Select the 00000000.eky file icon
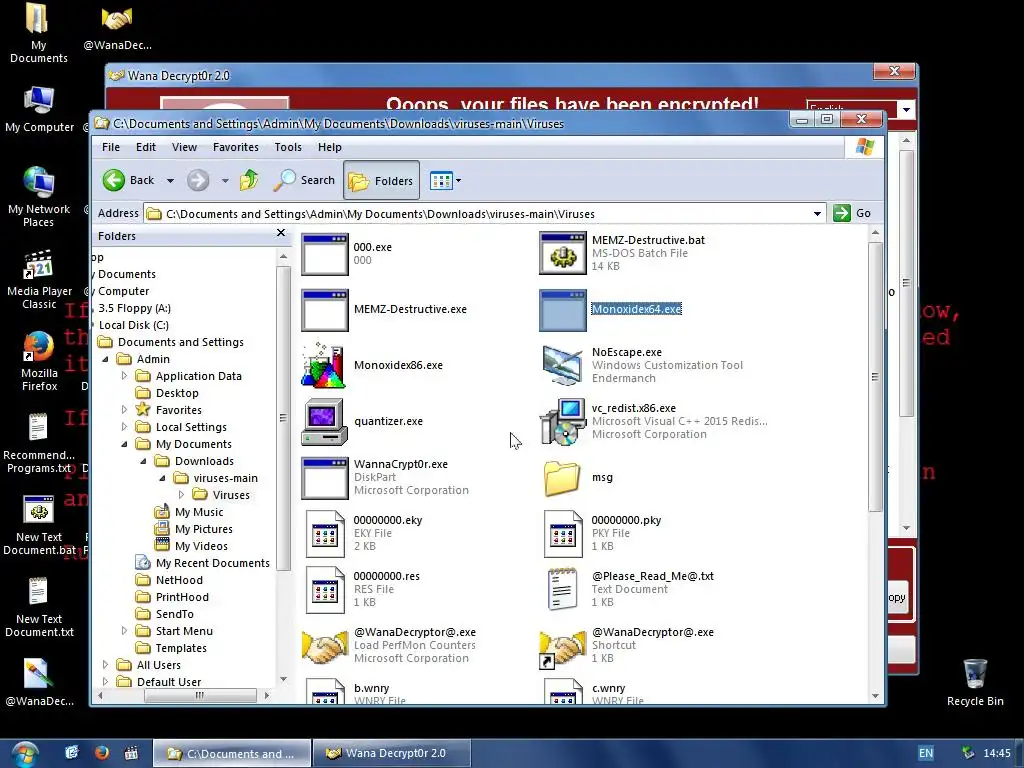Viewport: 1024px width, 768px height. point(325,534)
